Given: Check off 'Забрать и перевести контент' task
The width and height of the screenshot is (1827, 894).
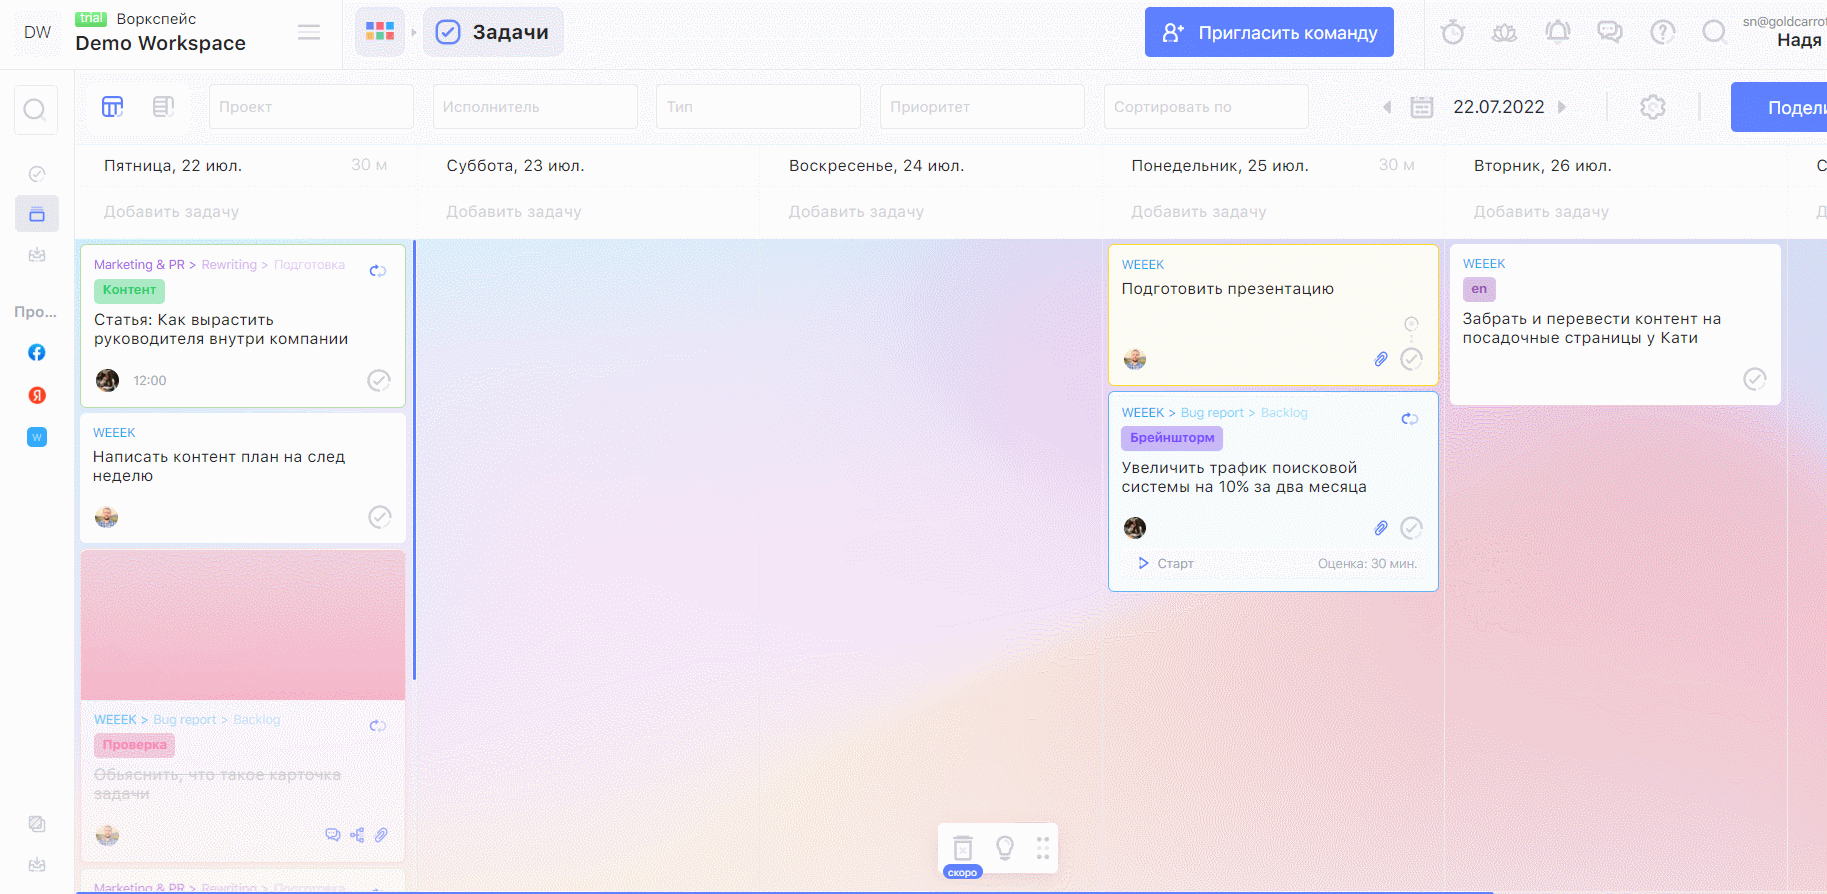Looking at the screenshot, I should coord(1754,379).
